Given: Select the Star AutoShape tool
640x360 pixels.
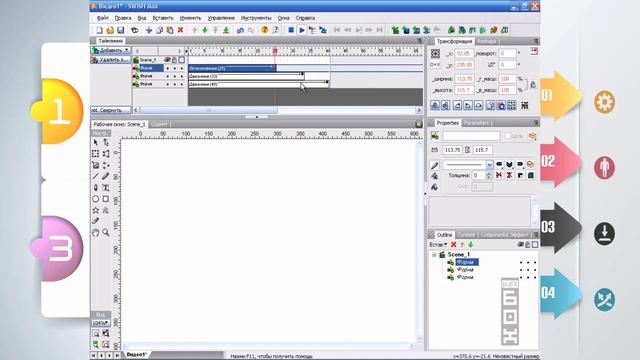Looking at the screenshot, I should coord(96,210).
